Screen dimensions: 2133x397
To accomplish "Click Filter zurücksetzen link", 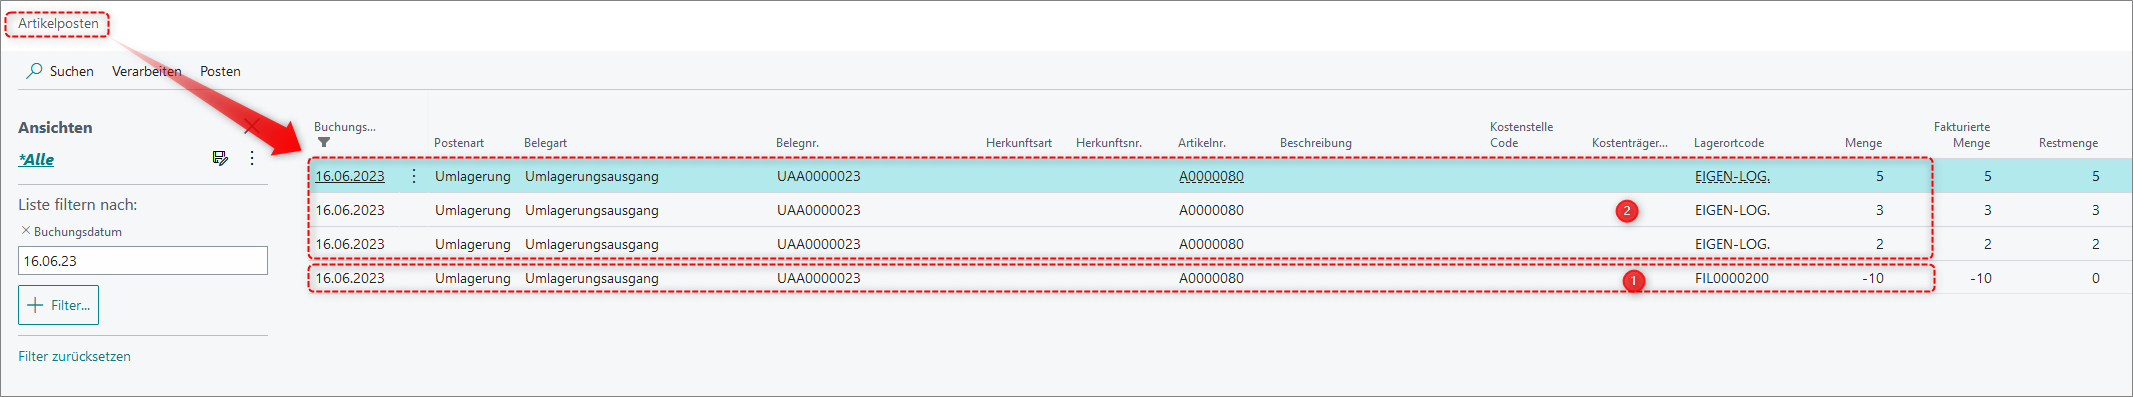I will point(74,356).
